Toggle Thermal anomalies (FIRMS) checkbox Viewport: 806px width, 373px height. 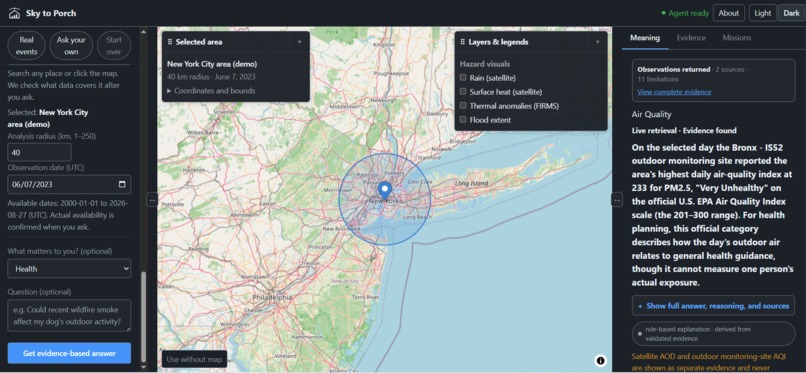click(463, 106)
